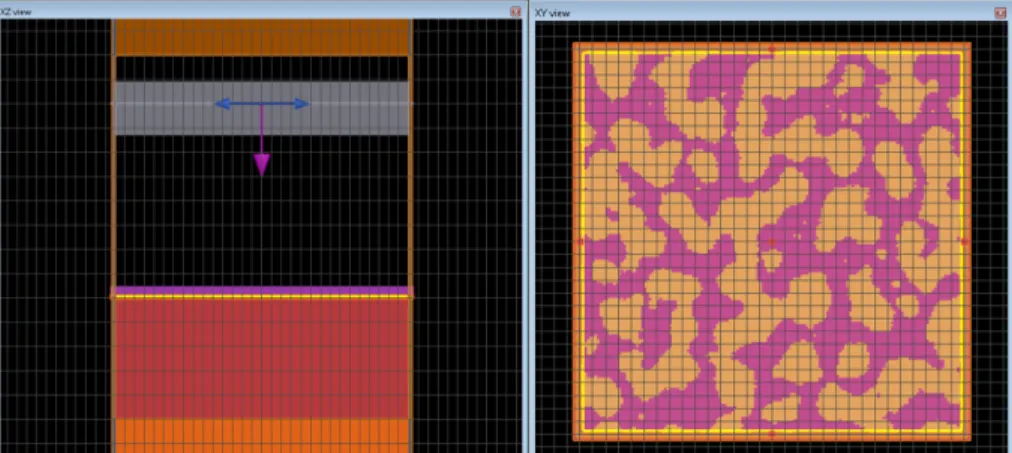Click the red handle on the bottom edge in XY view
1012x453 pixels.
(x=772, y=434)
